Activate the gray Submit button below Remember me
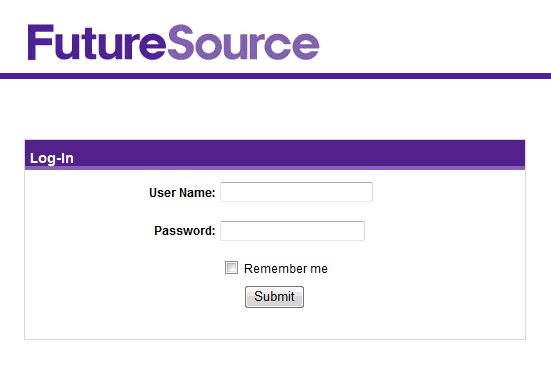The width and height of the screenshot is (551, 385). pyautogui.click(x=274, y=297)
